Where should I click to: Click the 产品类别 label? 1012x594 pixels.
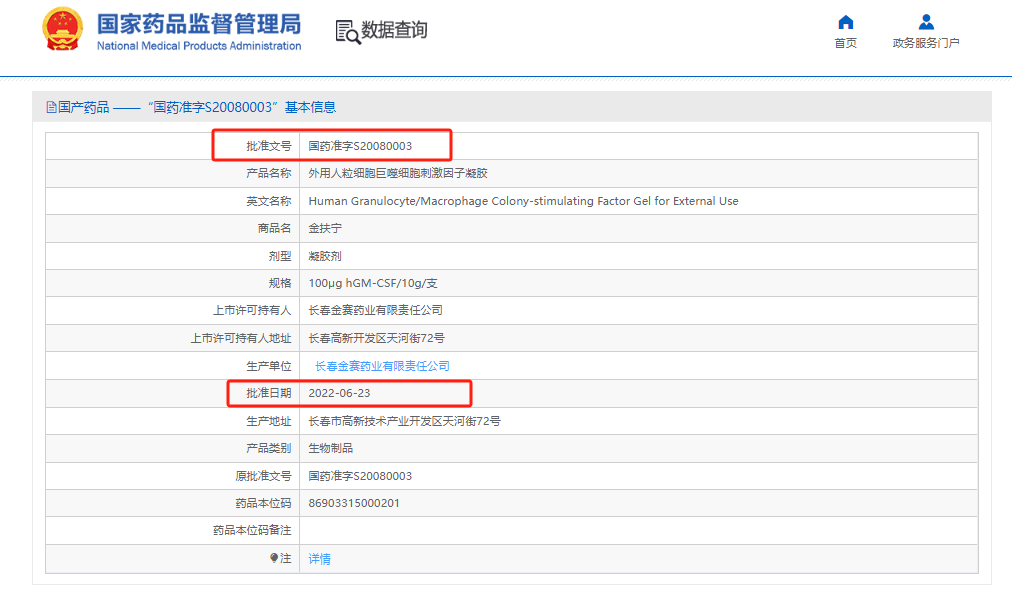(x=268, y=448)
